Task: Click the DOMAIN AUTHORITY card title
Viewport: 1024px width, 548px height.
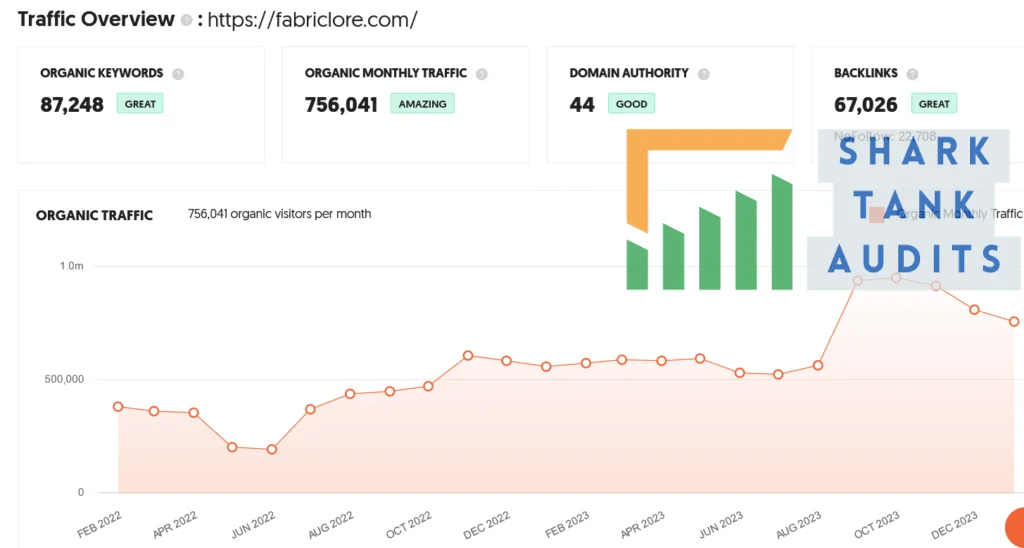Action: [629, 73]
